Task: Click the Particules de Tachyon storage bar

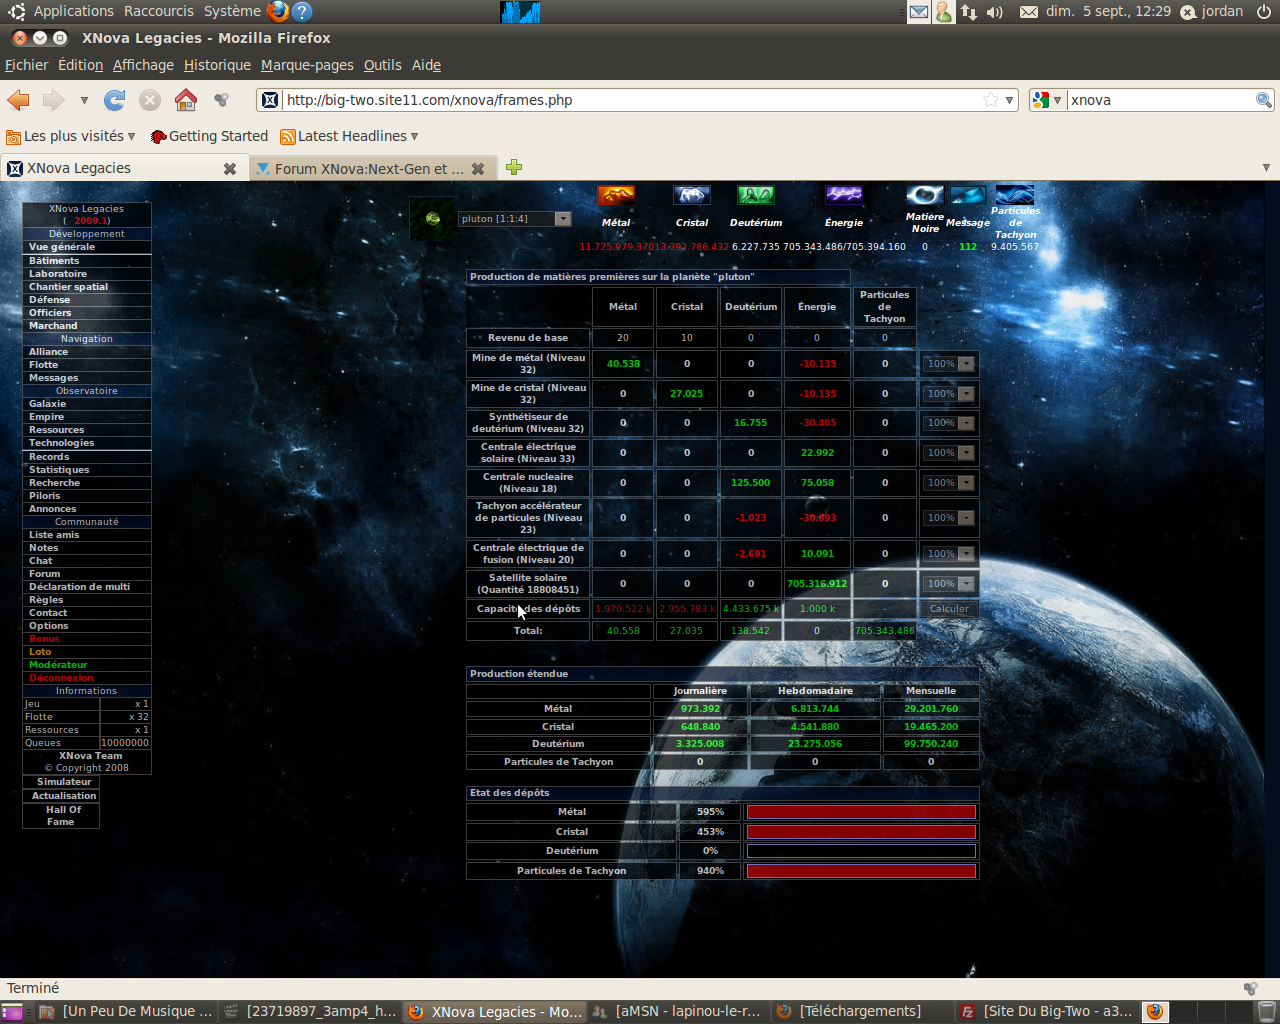Action: click(x=861, y=871)
